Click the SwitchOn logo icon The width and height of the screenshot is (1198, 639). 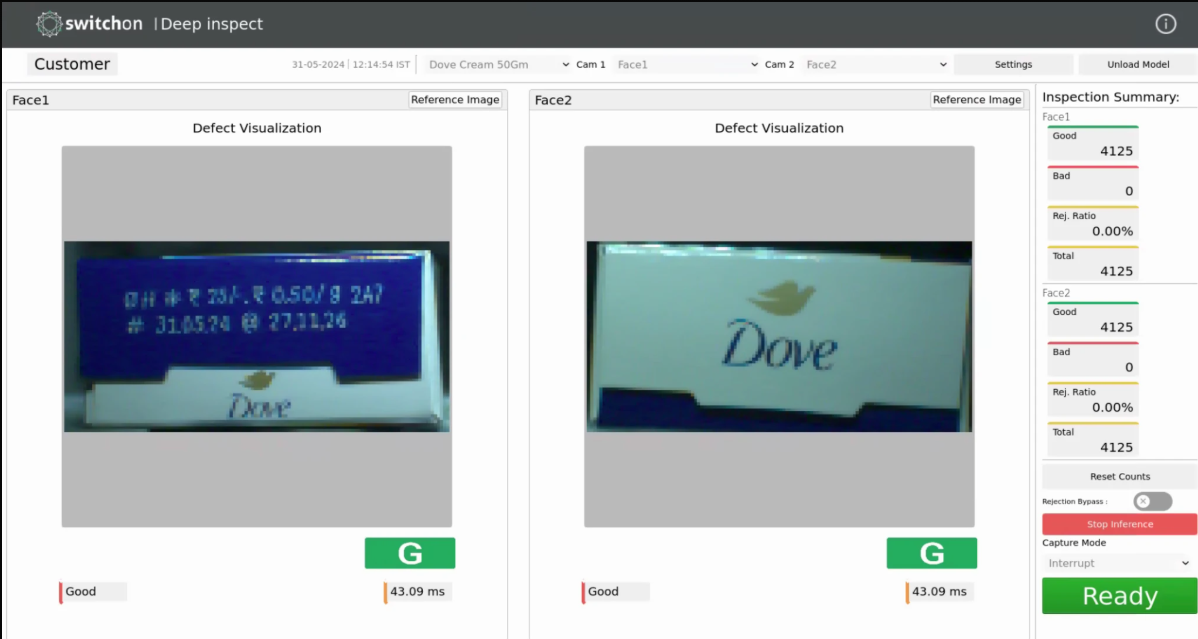coord(49,24)
